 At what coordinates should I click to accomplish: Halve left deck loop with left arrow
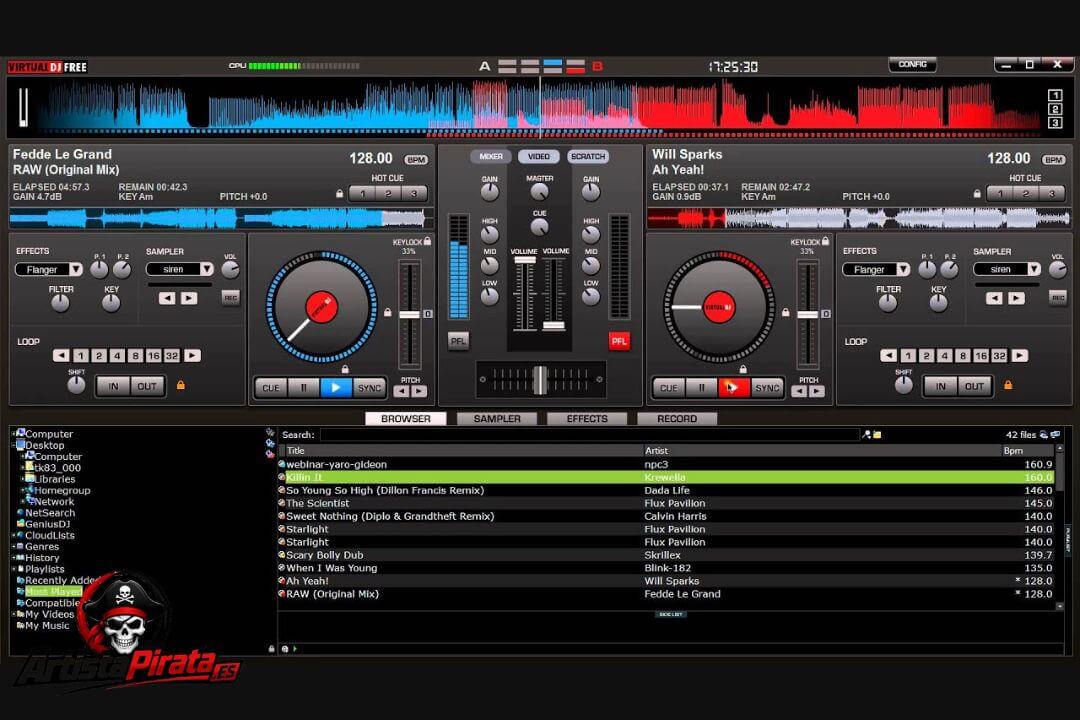coord(61,356)
